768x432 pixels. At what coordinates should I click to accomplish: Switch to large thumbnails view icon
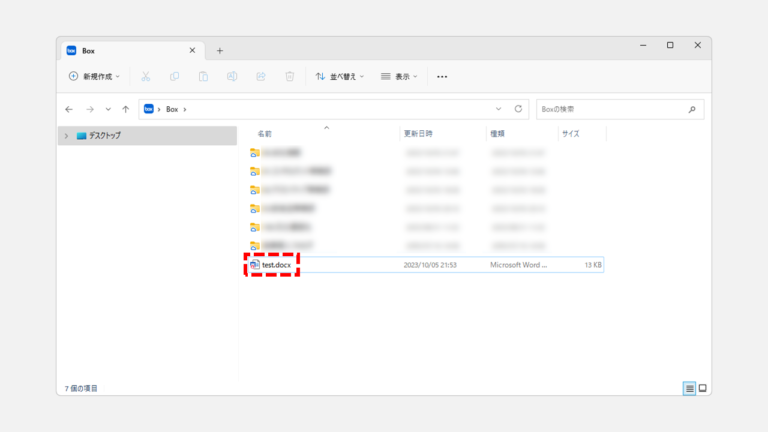pyautogui.click(x=703, y=388)
